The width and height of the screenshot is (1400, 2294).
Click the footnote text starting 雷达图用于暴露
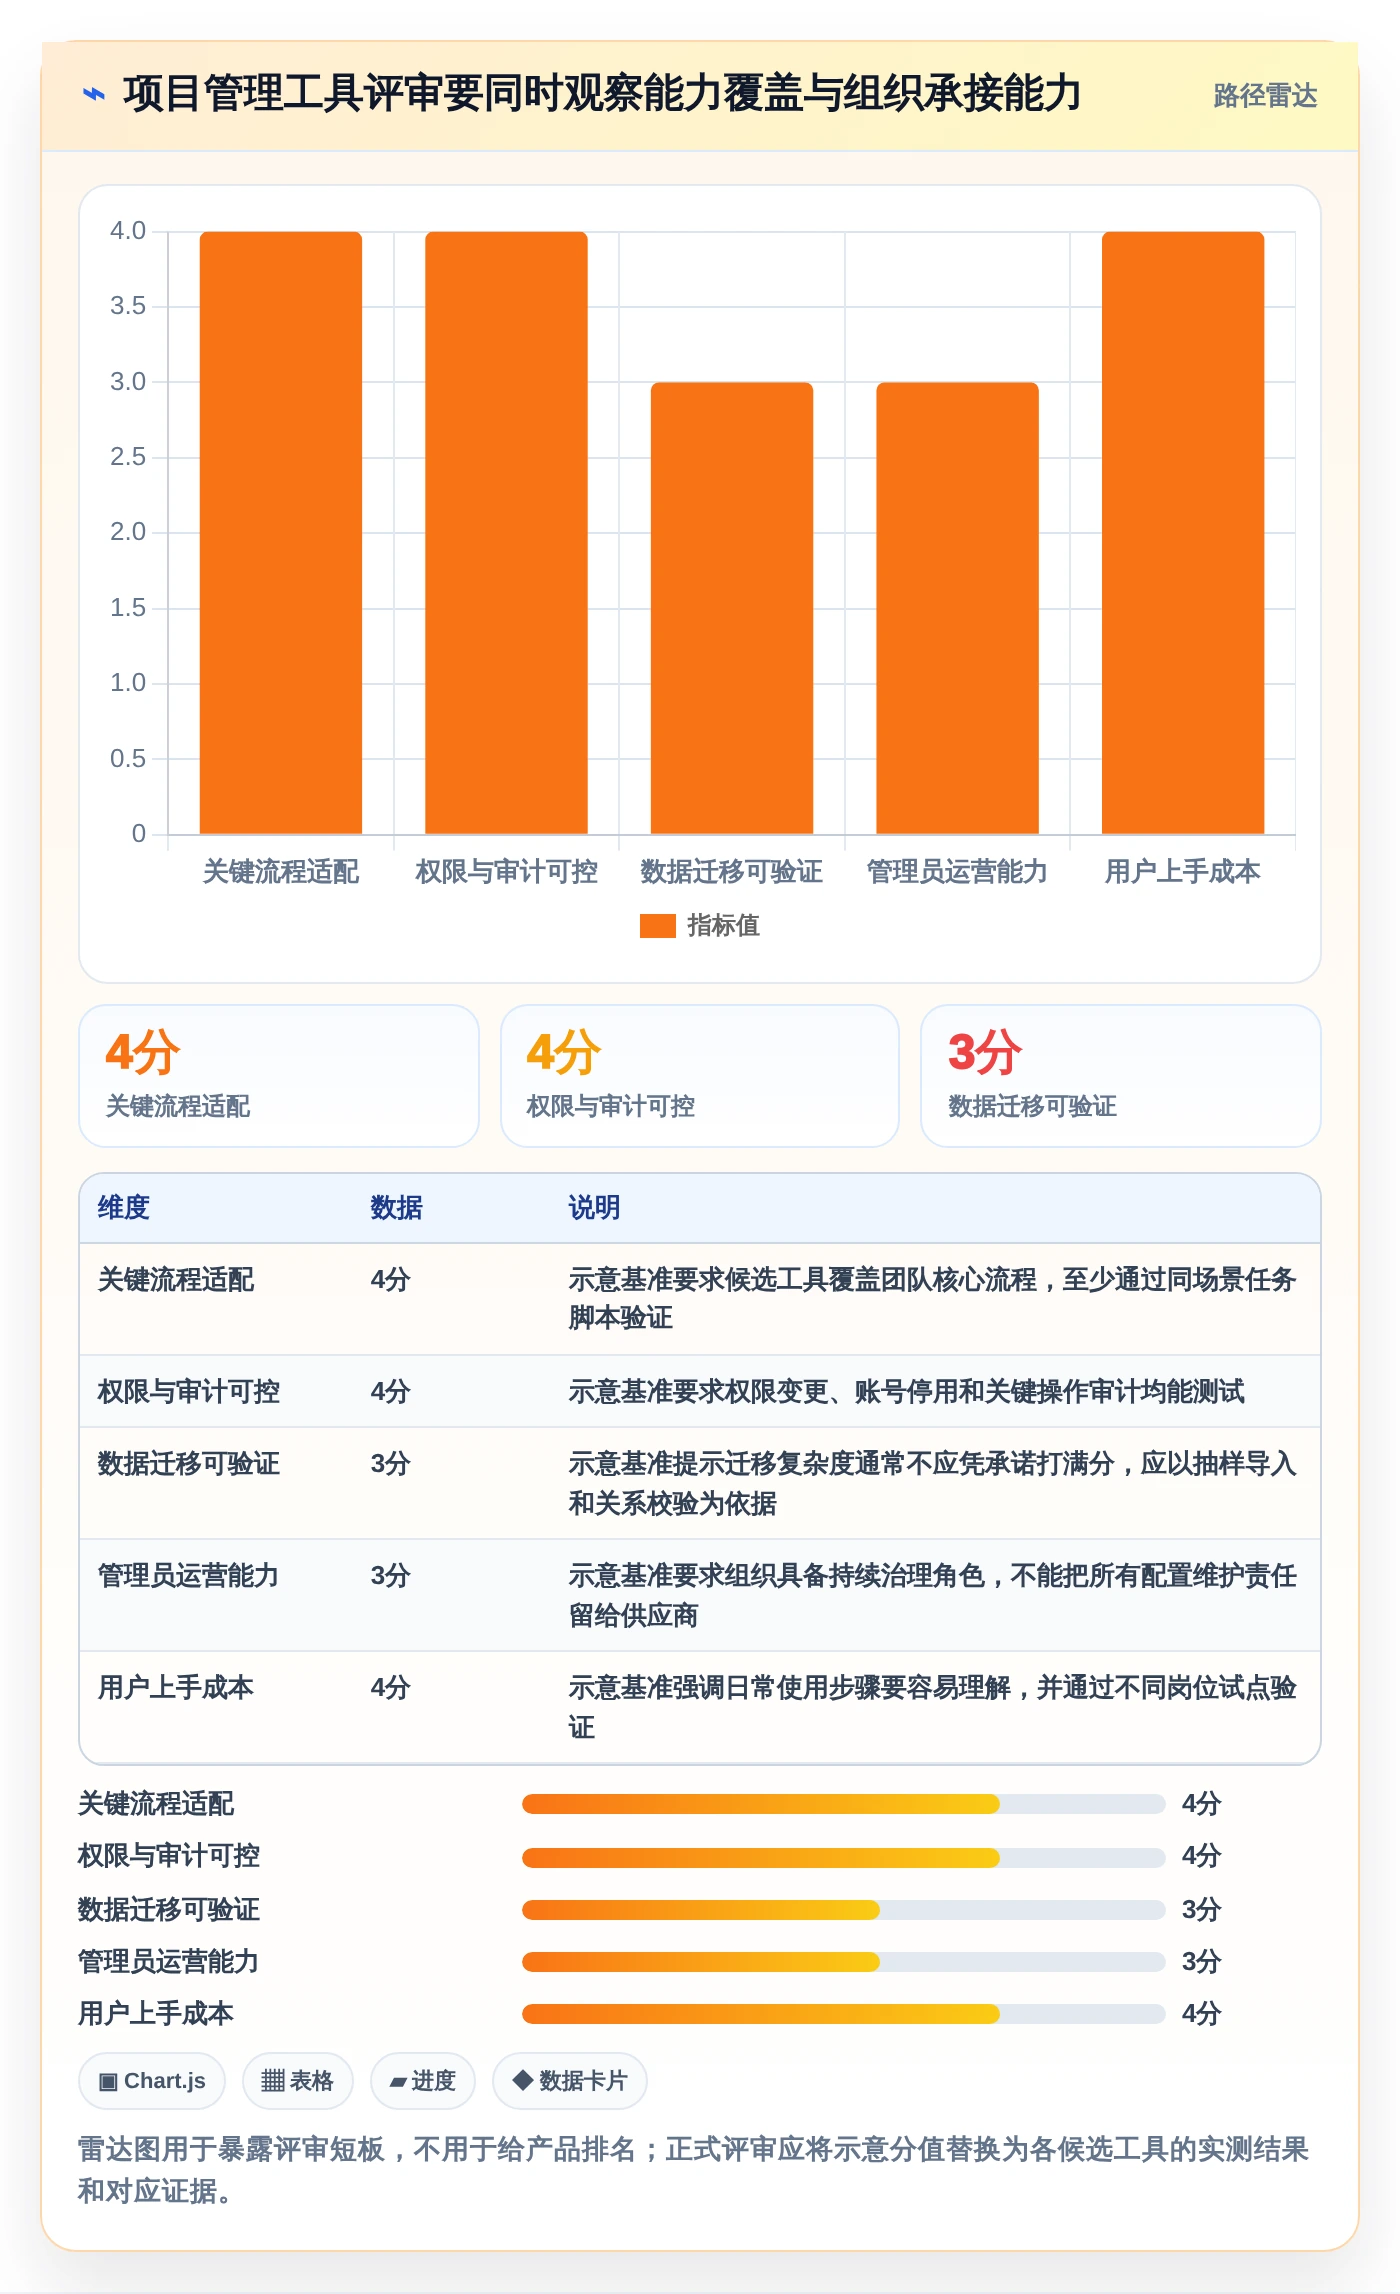693,2170
